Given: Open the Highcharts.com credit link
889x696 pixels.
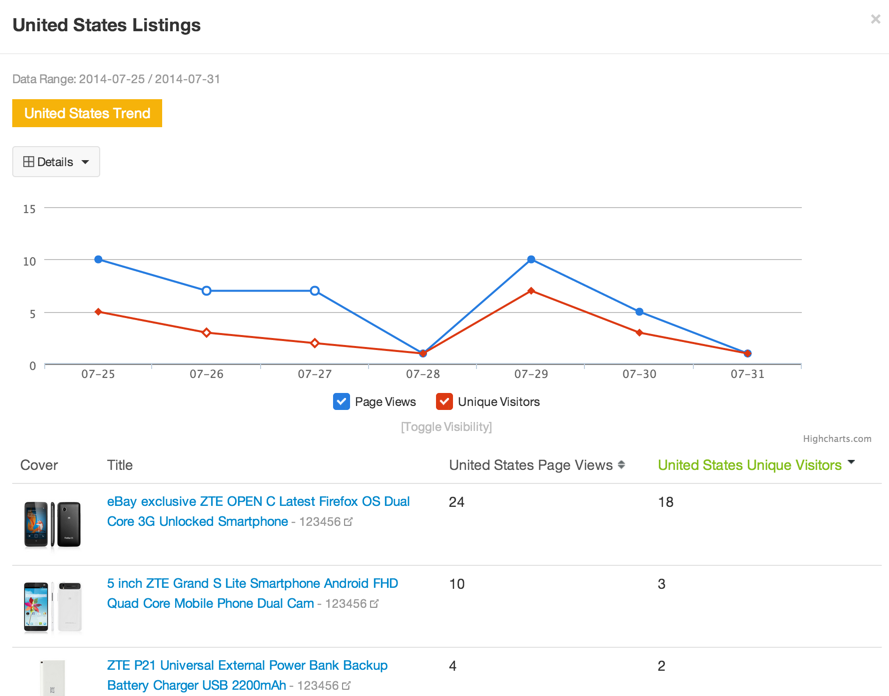Looking at the screenshot, I should pyautogui.click(x=837, y=439).
